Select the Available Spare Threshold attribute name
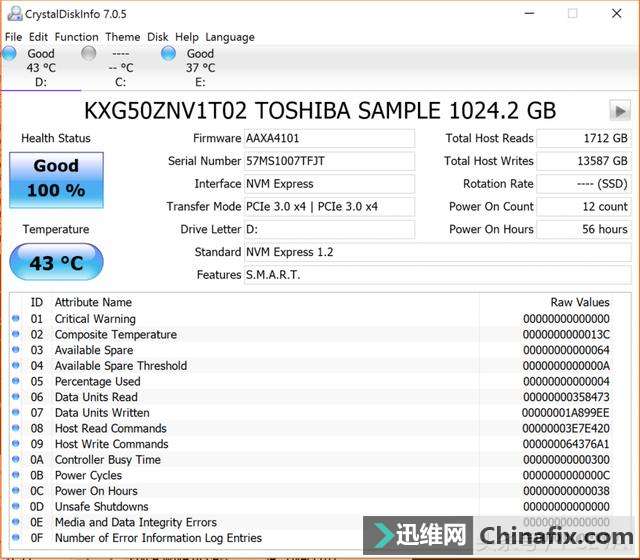This screenshot has height=560, width=640. coord(121,366)
